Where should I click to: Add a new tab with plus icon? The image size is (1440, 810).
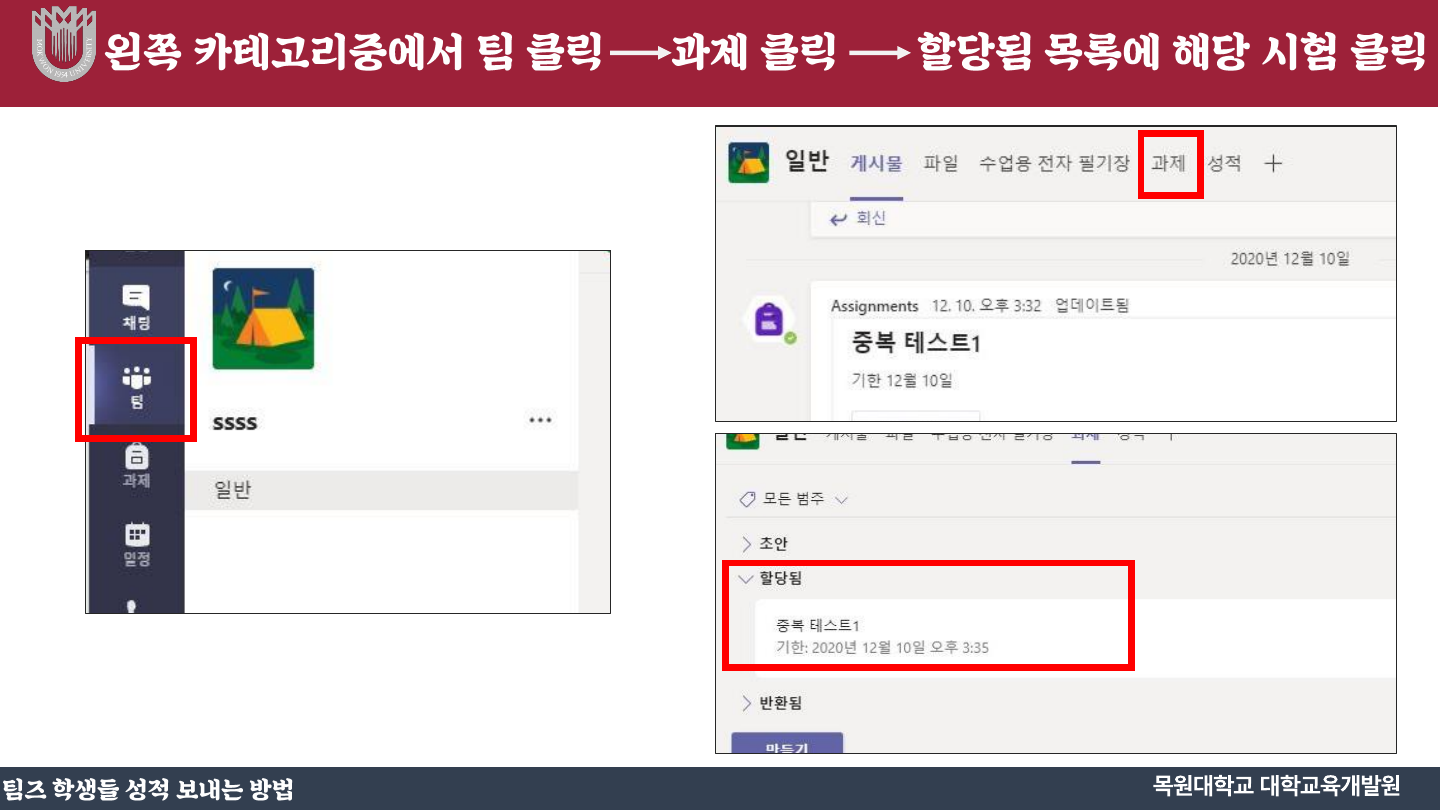(x=1273, y=164)
